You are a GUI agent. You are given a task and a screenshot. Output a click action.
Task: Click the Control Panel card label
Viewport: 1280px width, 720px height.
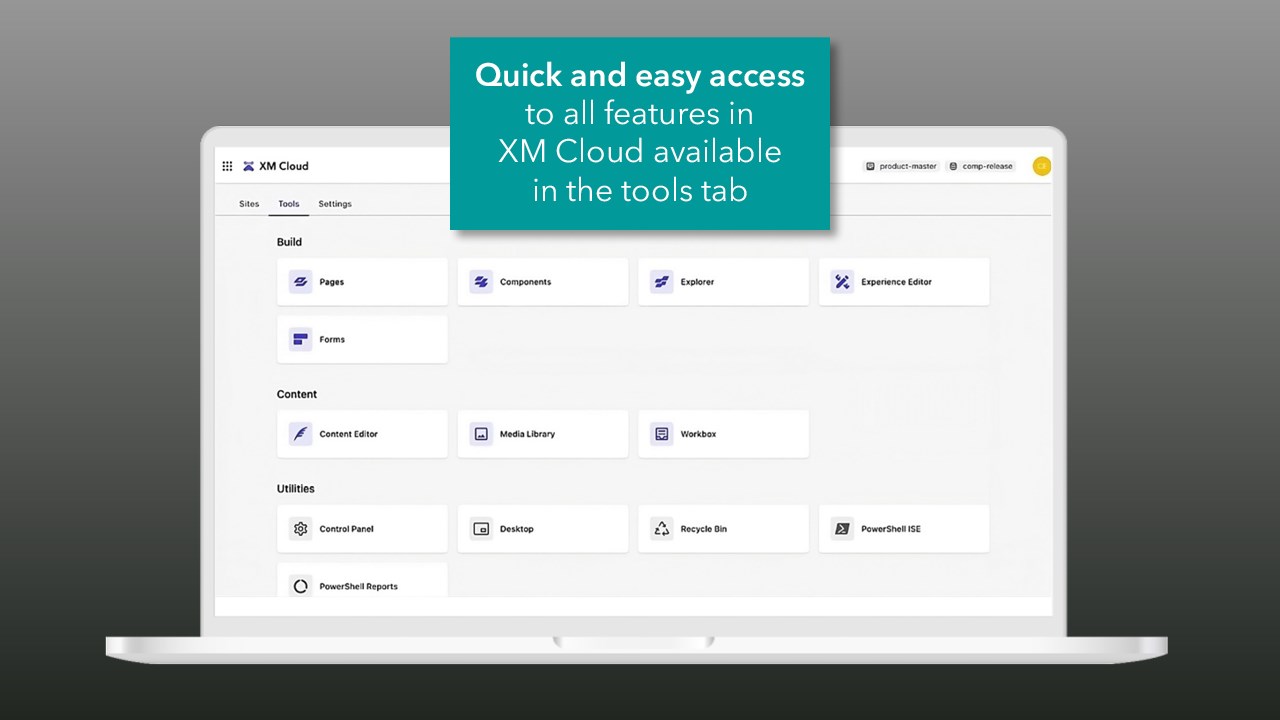pyautogui.click(x=347, y=529)
